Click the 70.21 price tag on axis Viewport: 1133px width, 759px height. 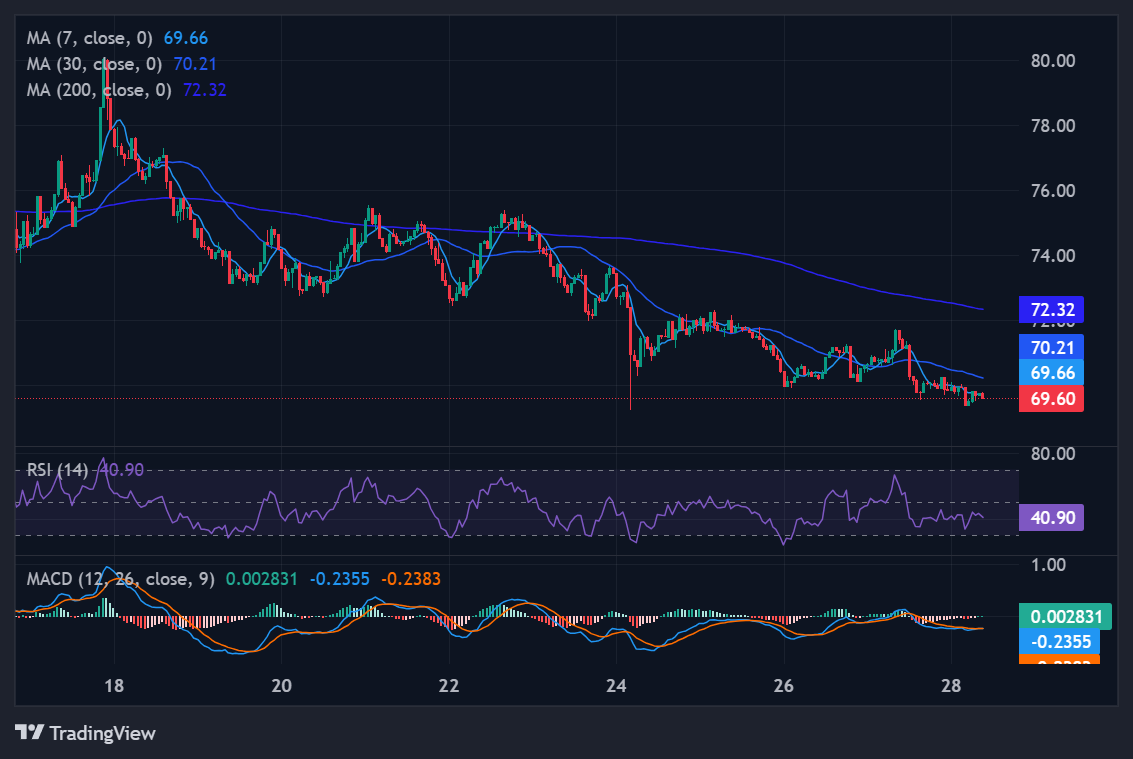(1051, 347)
